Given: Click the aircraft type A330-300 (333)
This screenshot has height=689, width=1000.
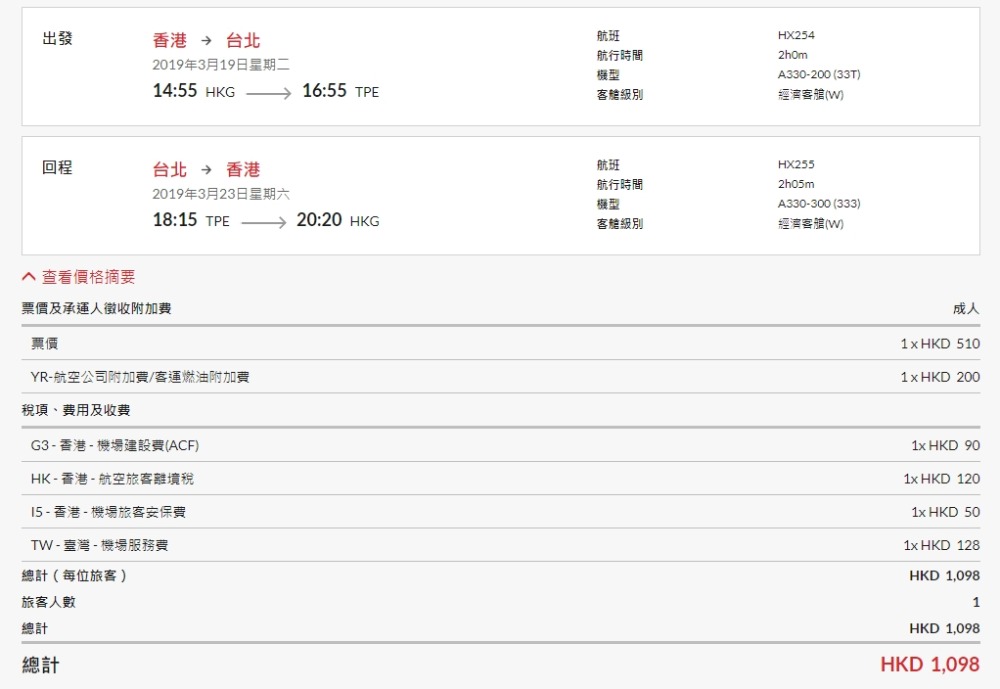Looking at the screenshot, I should point(818,203).
